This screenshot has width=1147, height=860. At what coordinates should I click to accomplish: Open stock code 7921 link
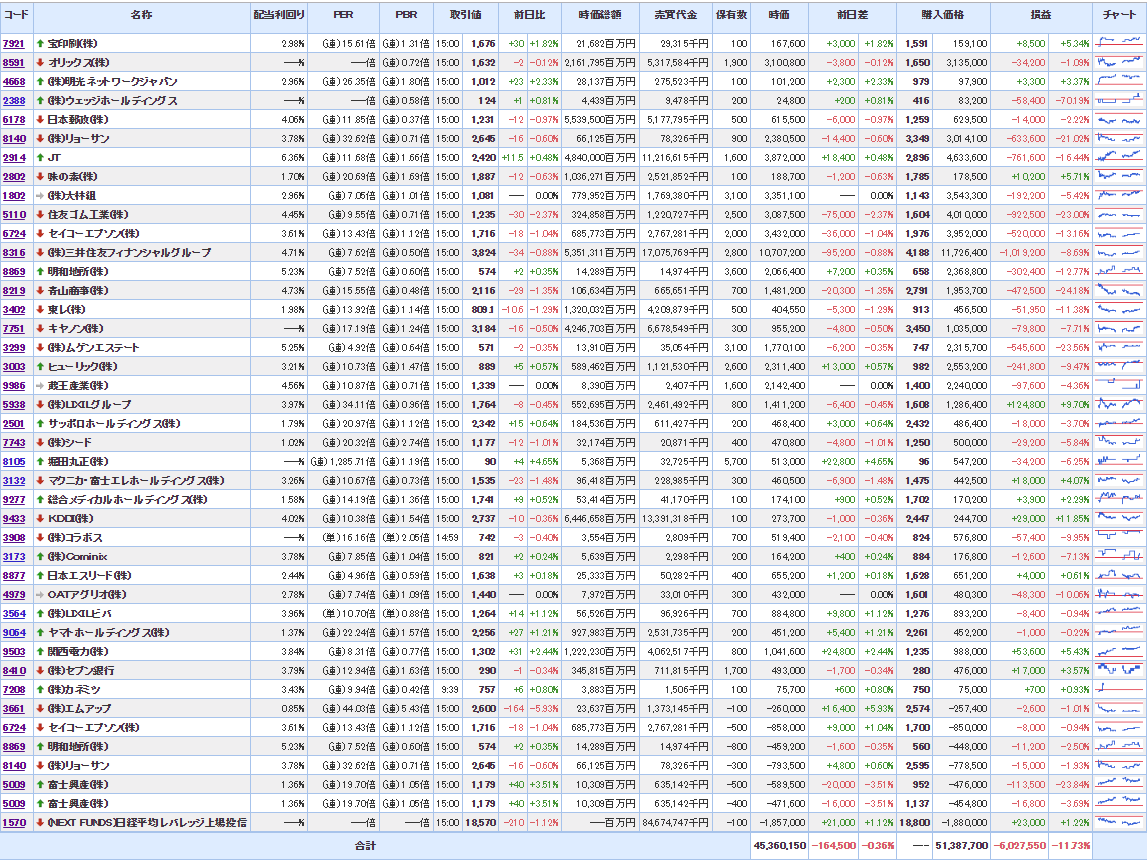pyautogui.click(x=14, y=44)
